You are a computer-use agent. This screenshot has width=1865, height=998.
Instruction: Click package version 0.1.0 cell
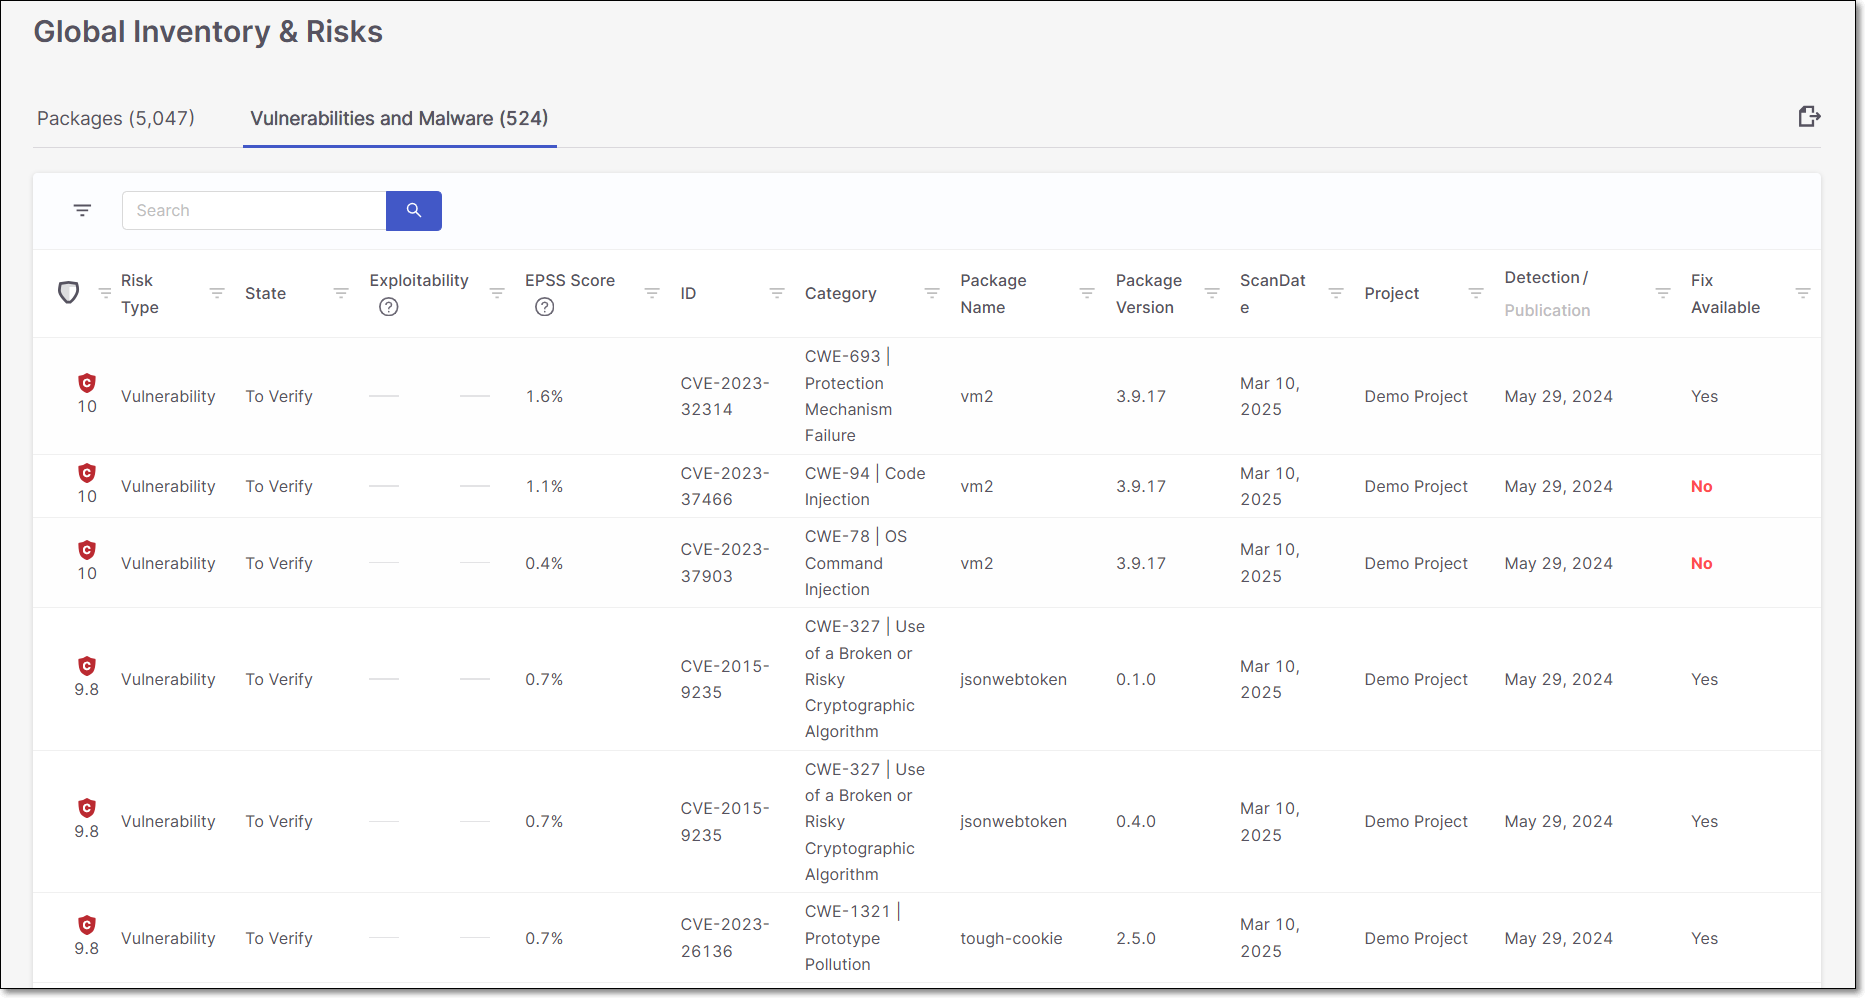coord(1135,679)
